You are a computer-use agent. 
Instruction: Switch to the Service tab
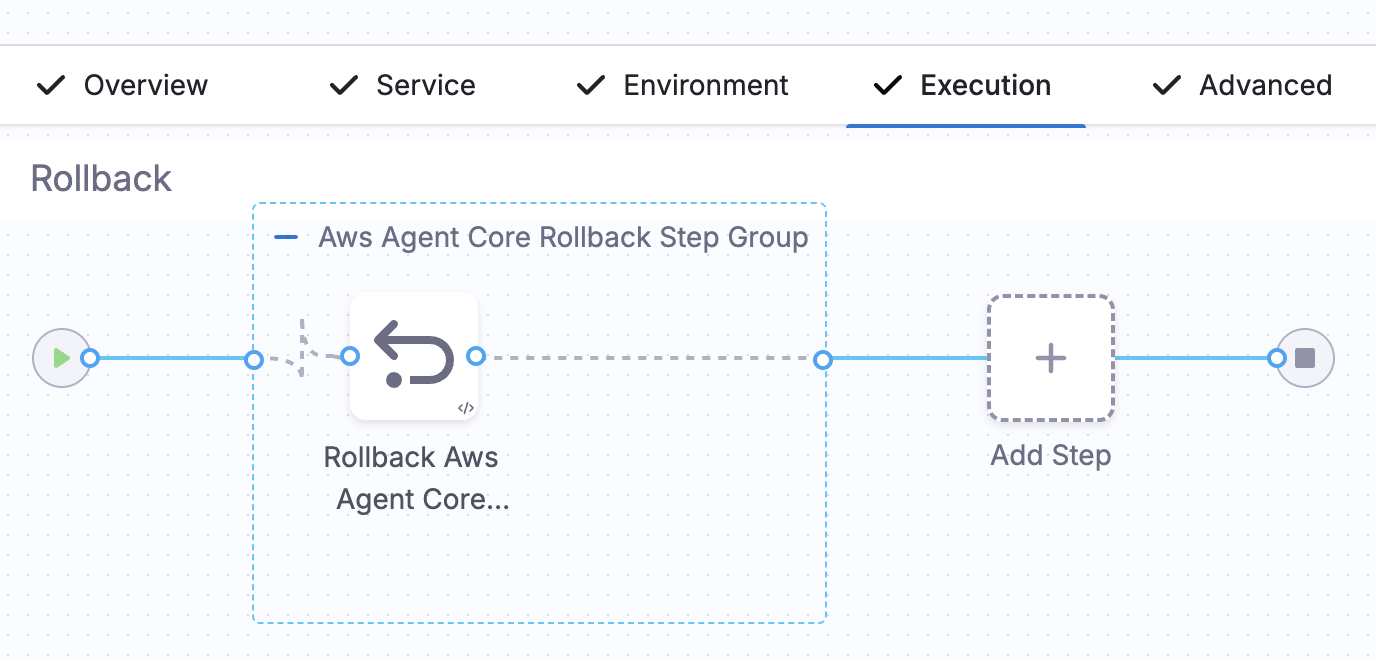[x=402, y=86]
